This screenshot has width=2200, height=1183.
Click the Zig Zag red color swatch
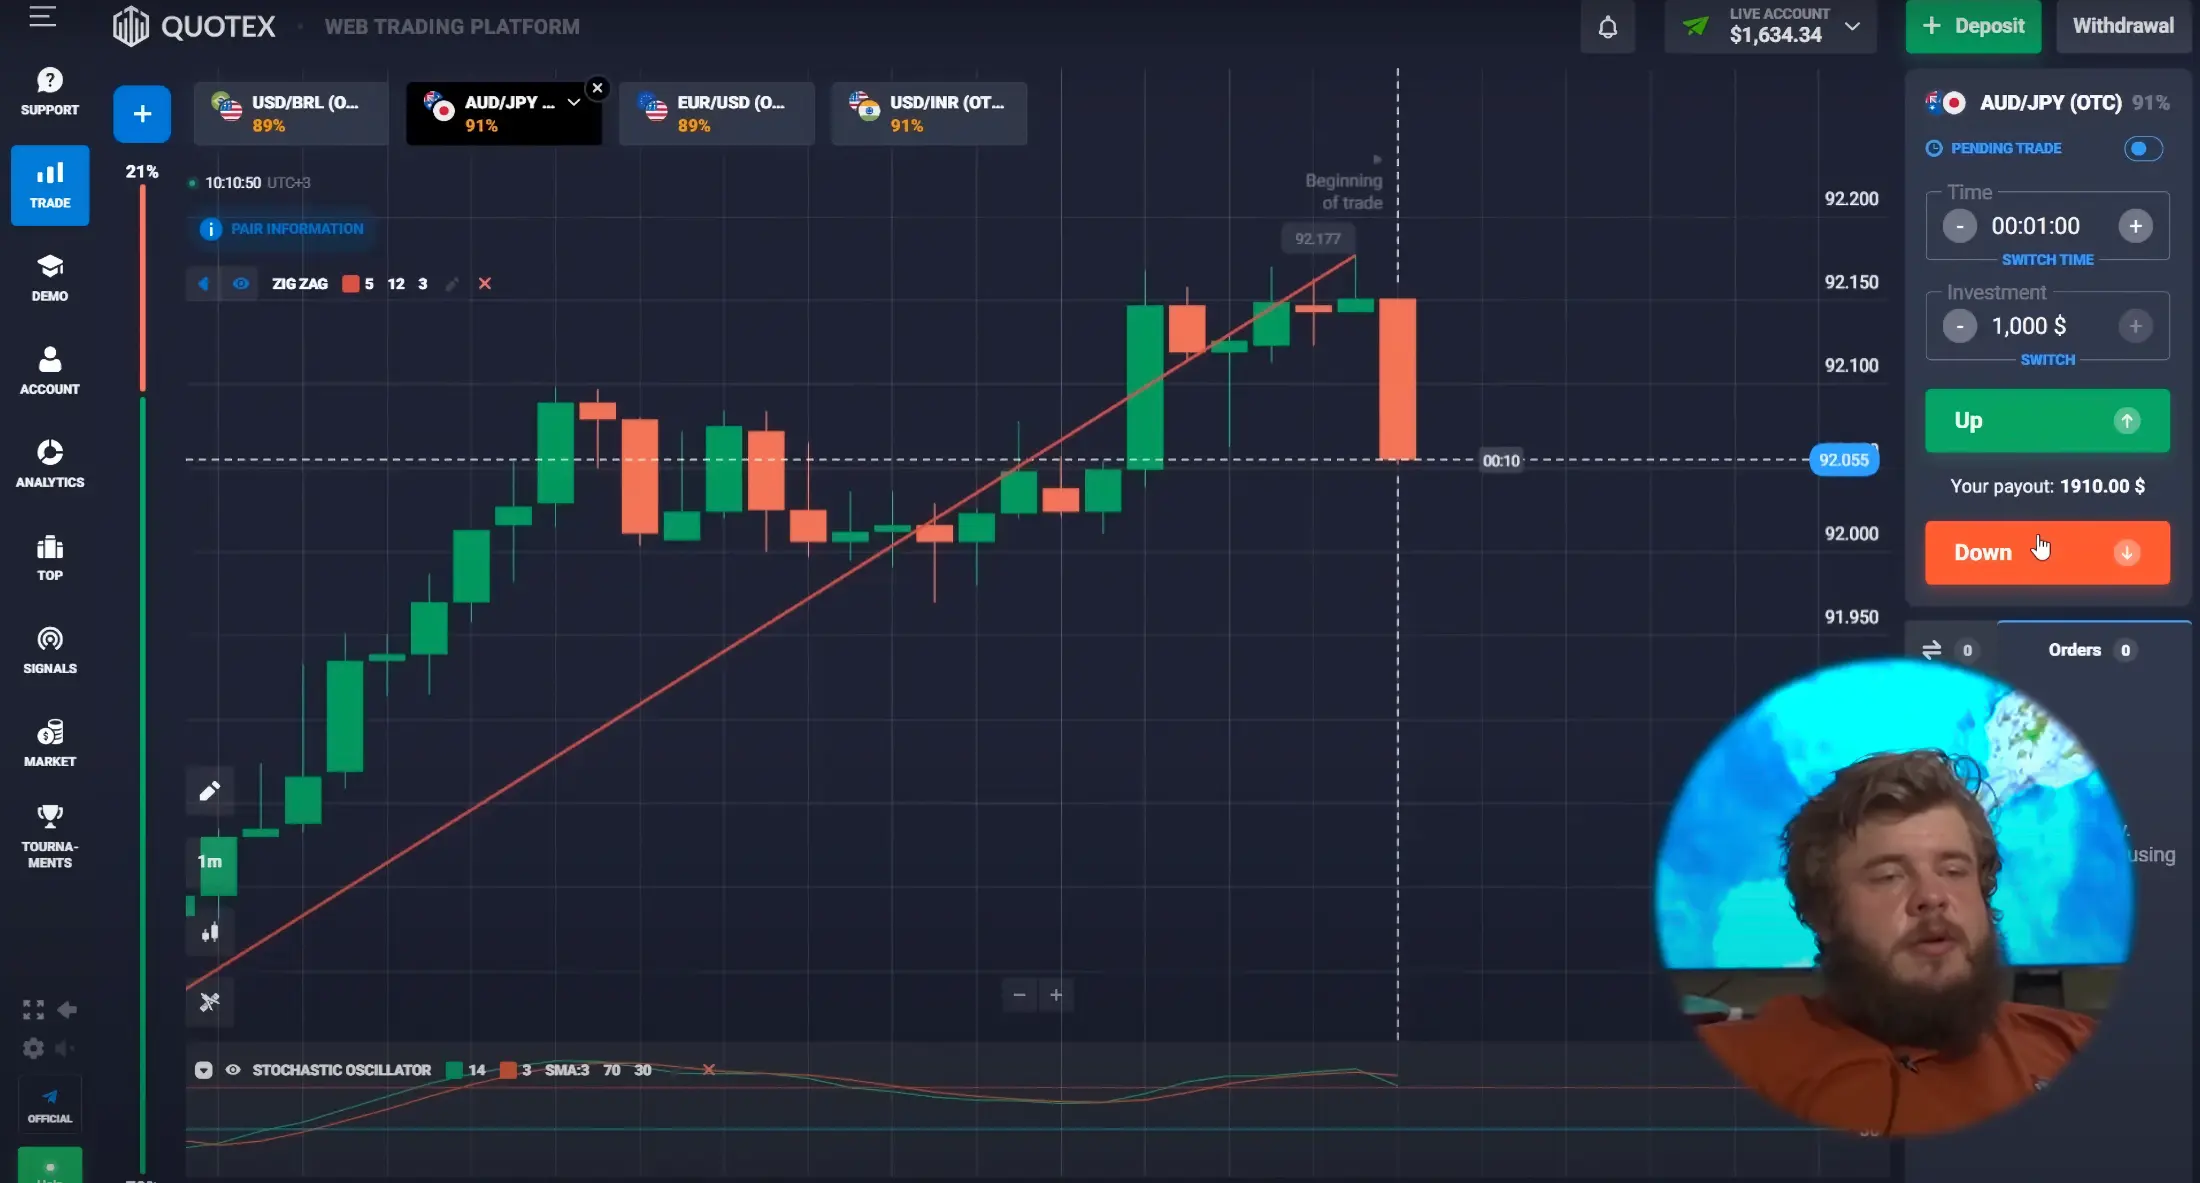pyautogui.click(x=350, y=284)
